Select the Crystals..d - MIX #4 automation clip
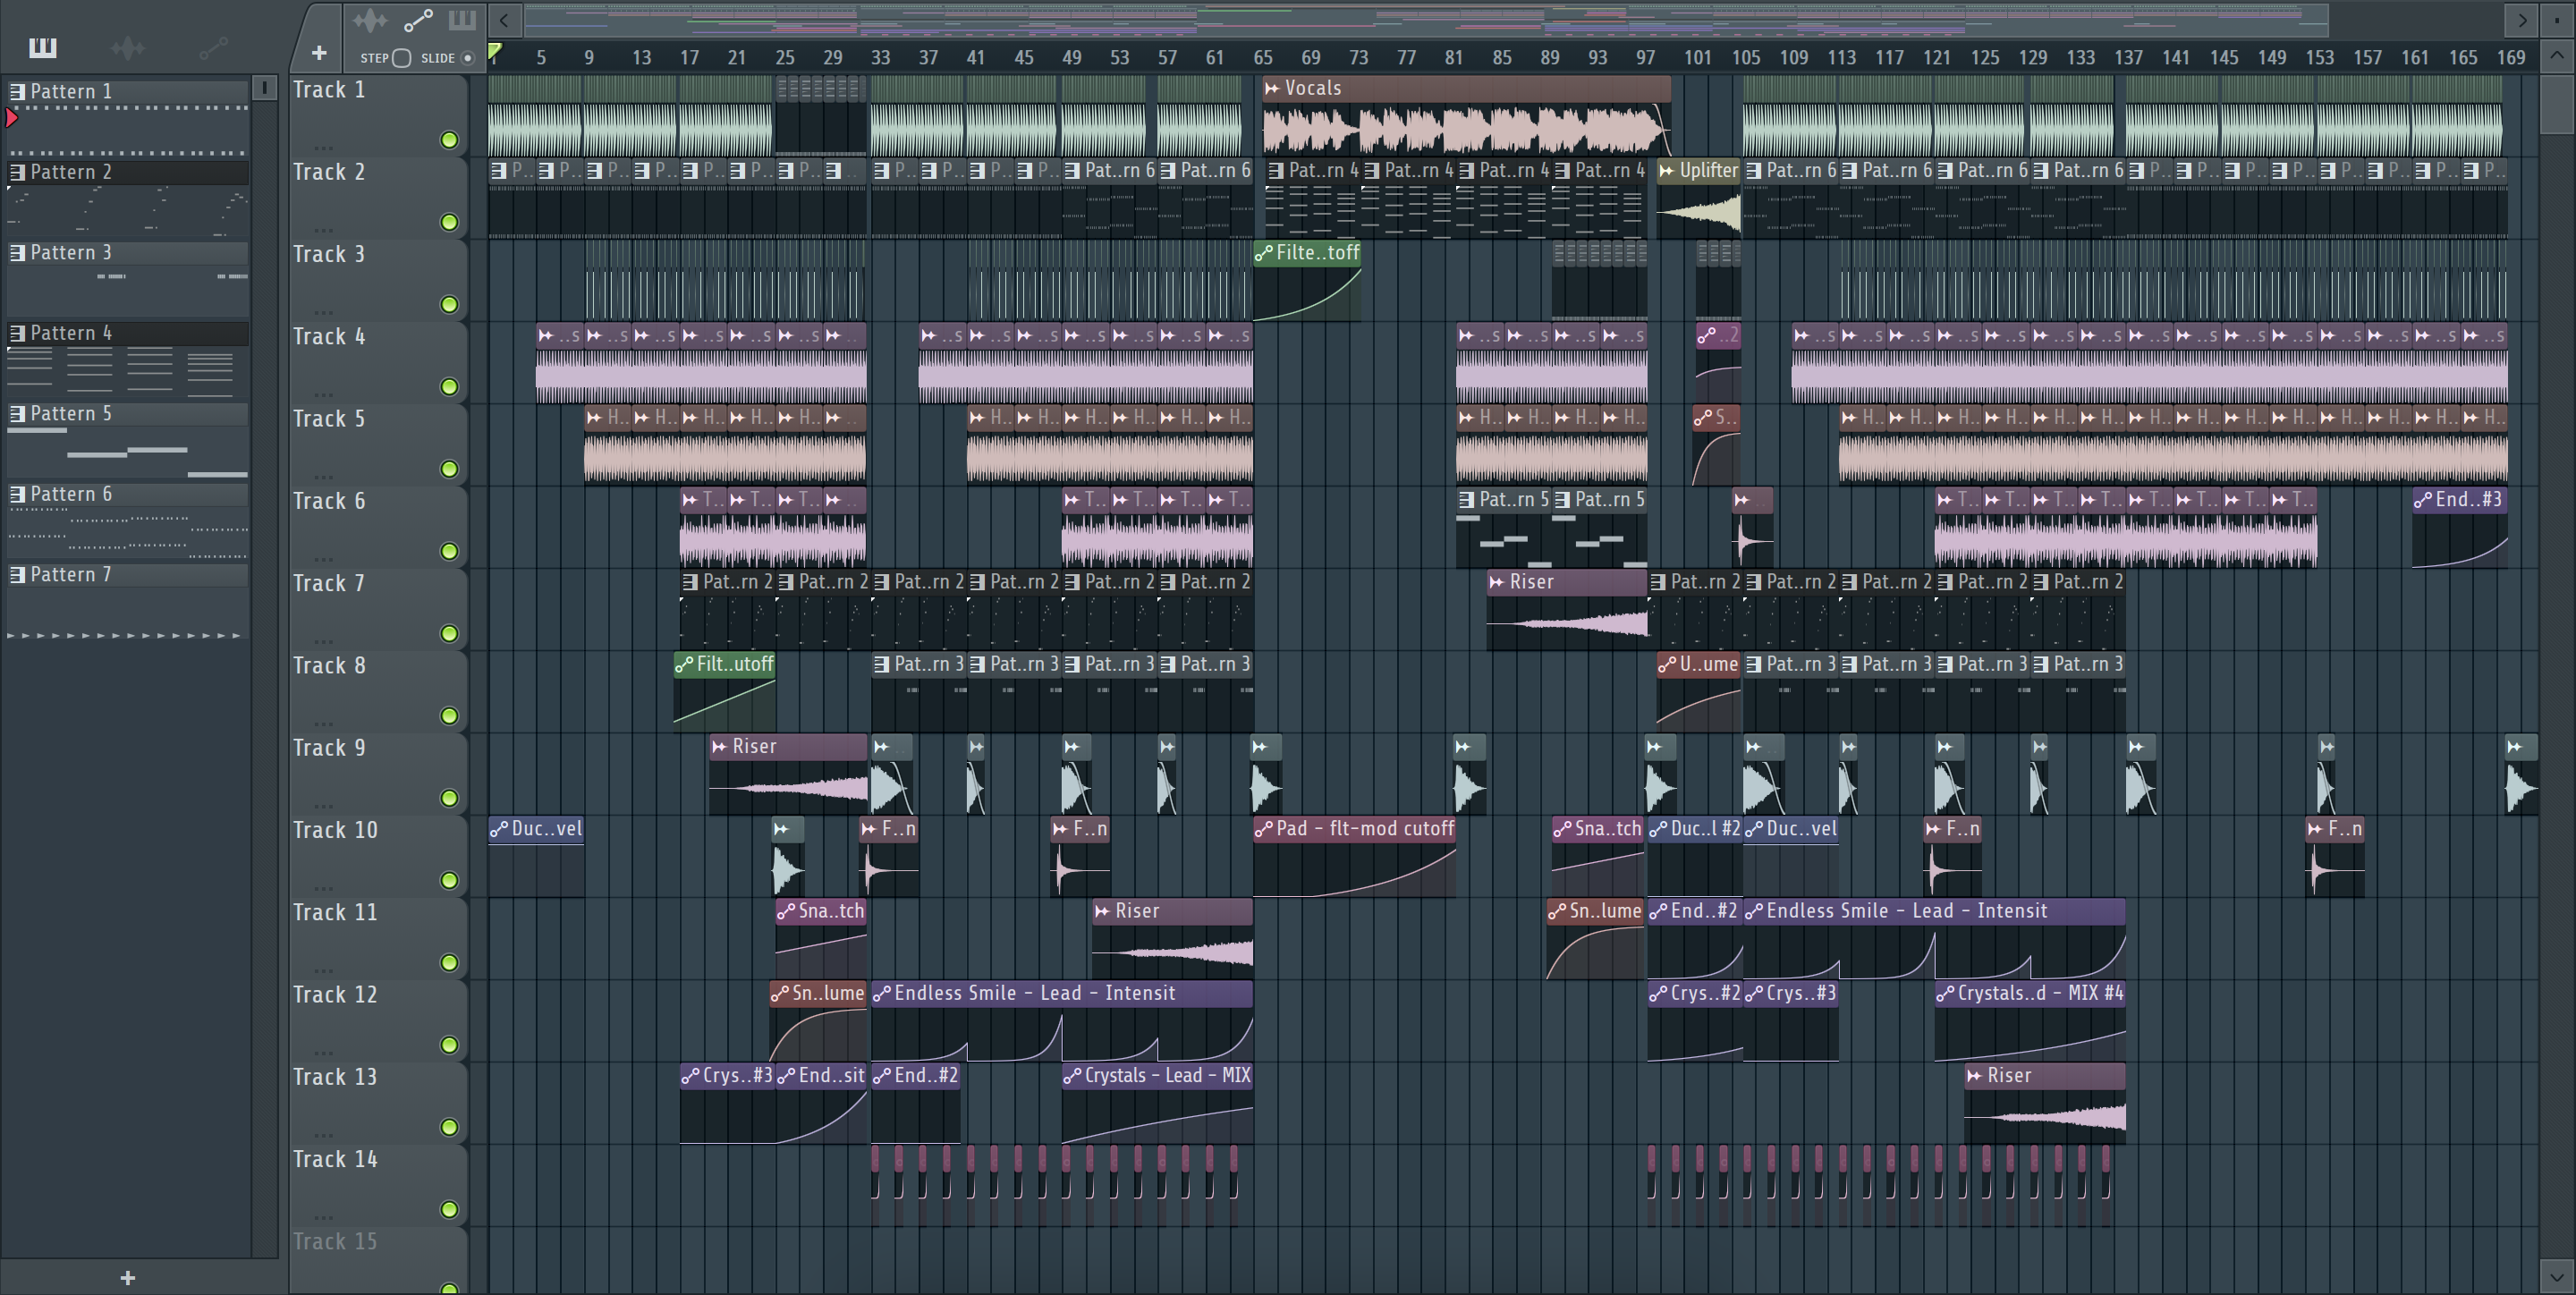Image resolution: width=2576 pixels, height=1295 pixels. (2030, 1020)
